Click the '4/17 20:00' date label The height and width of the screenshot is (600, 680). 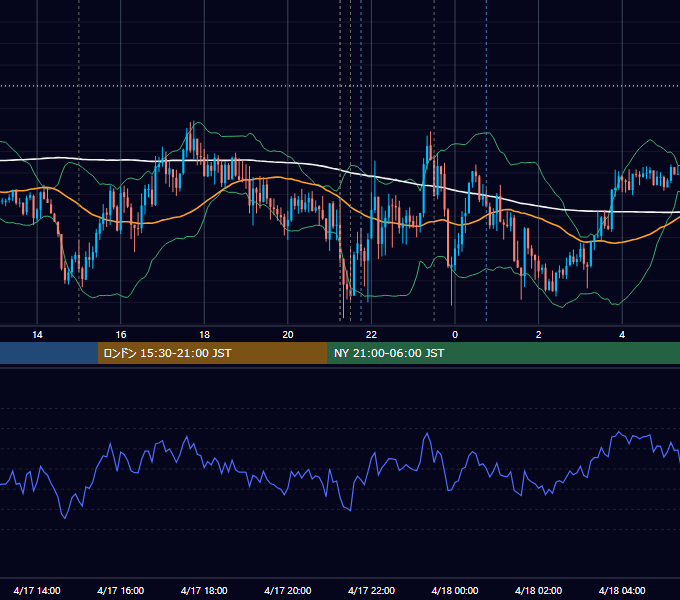coord(288,590)
